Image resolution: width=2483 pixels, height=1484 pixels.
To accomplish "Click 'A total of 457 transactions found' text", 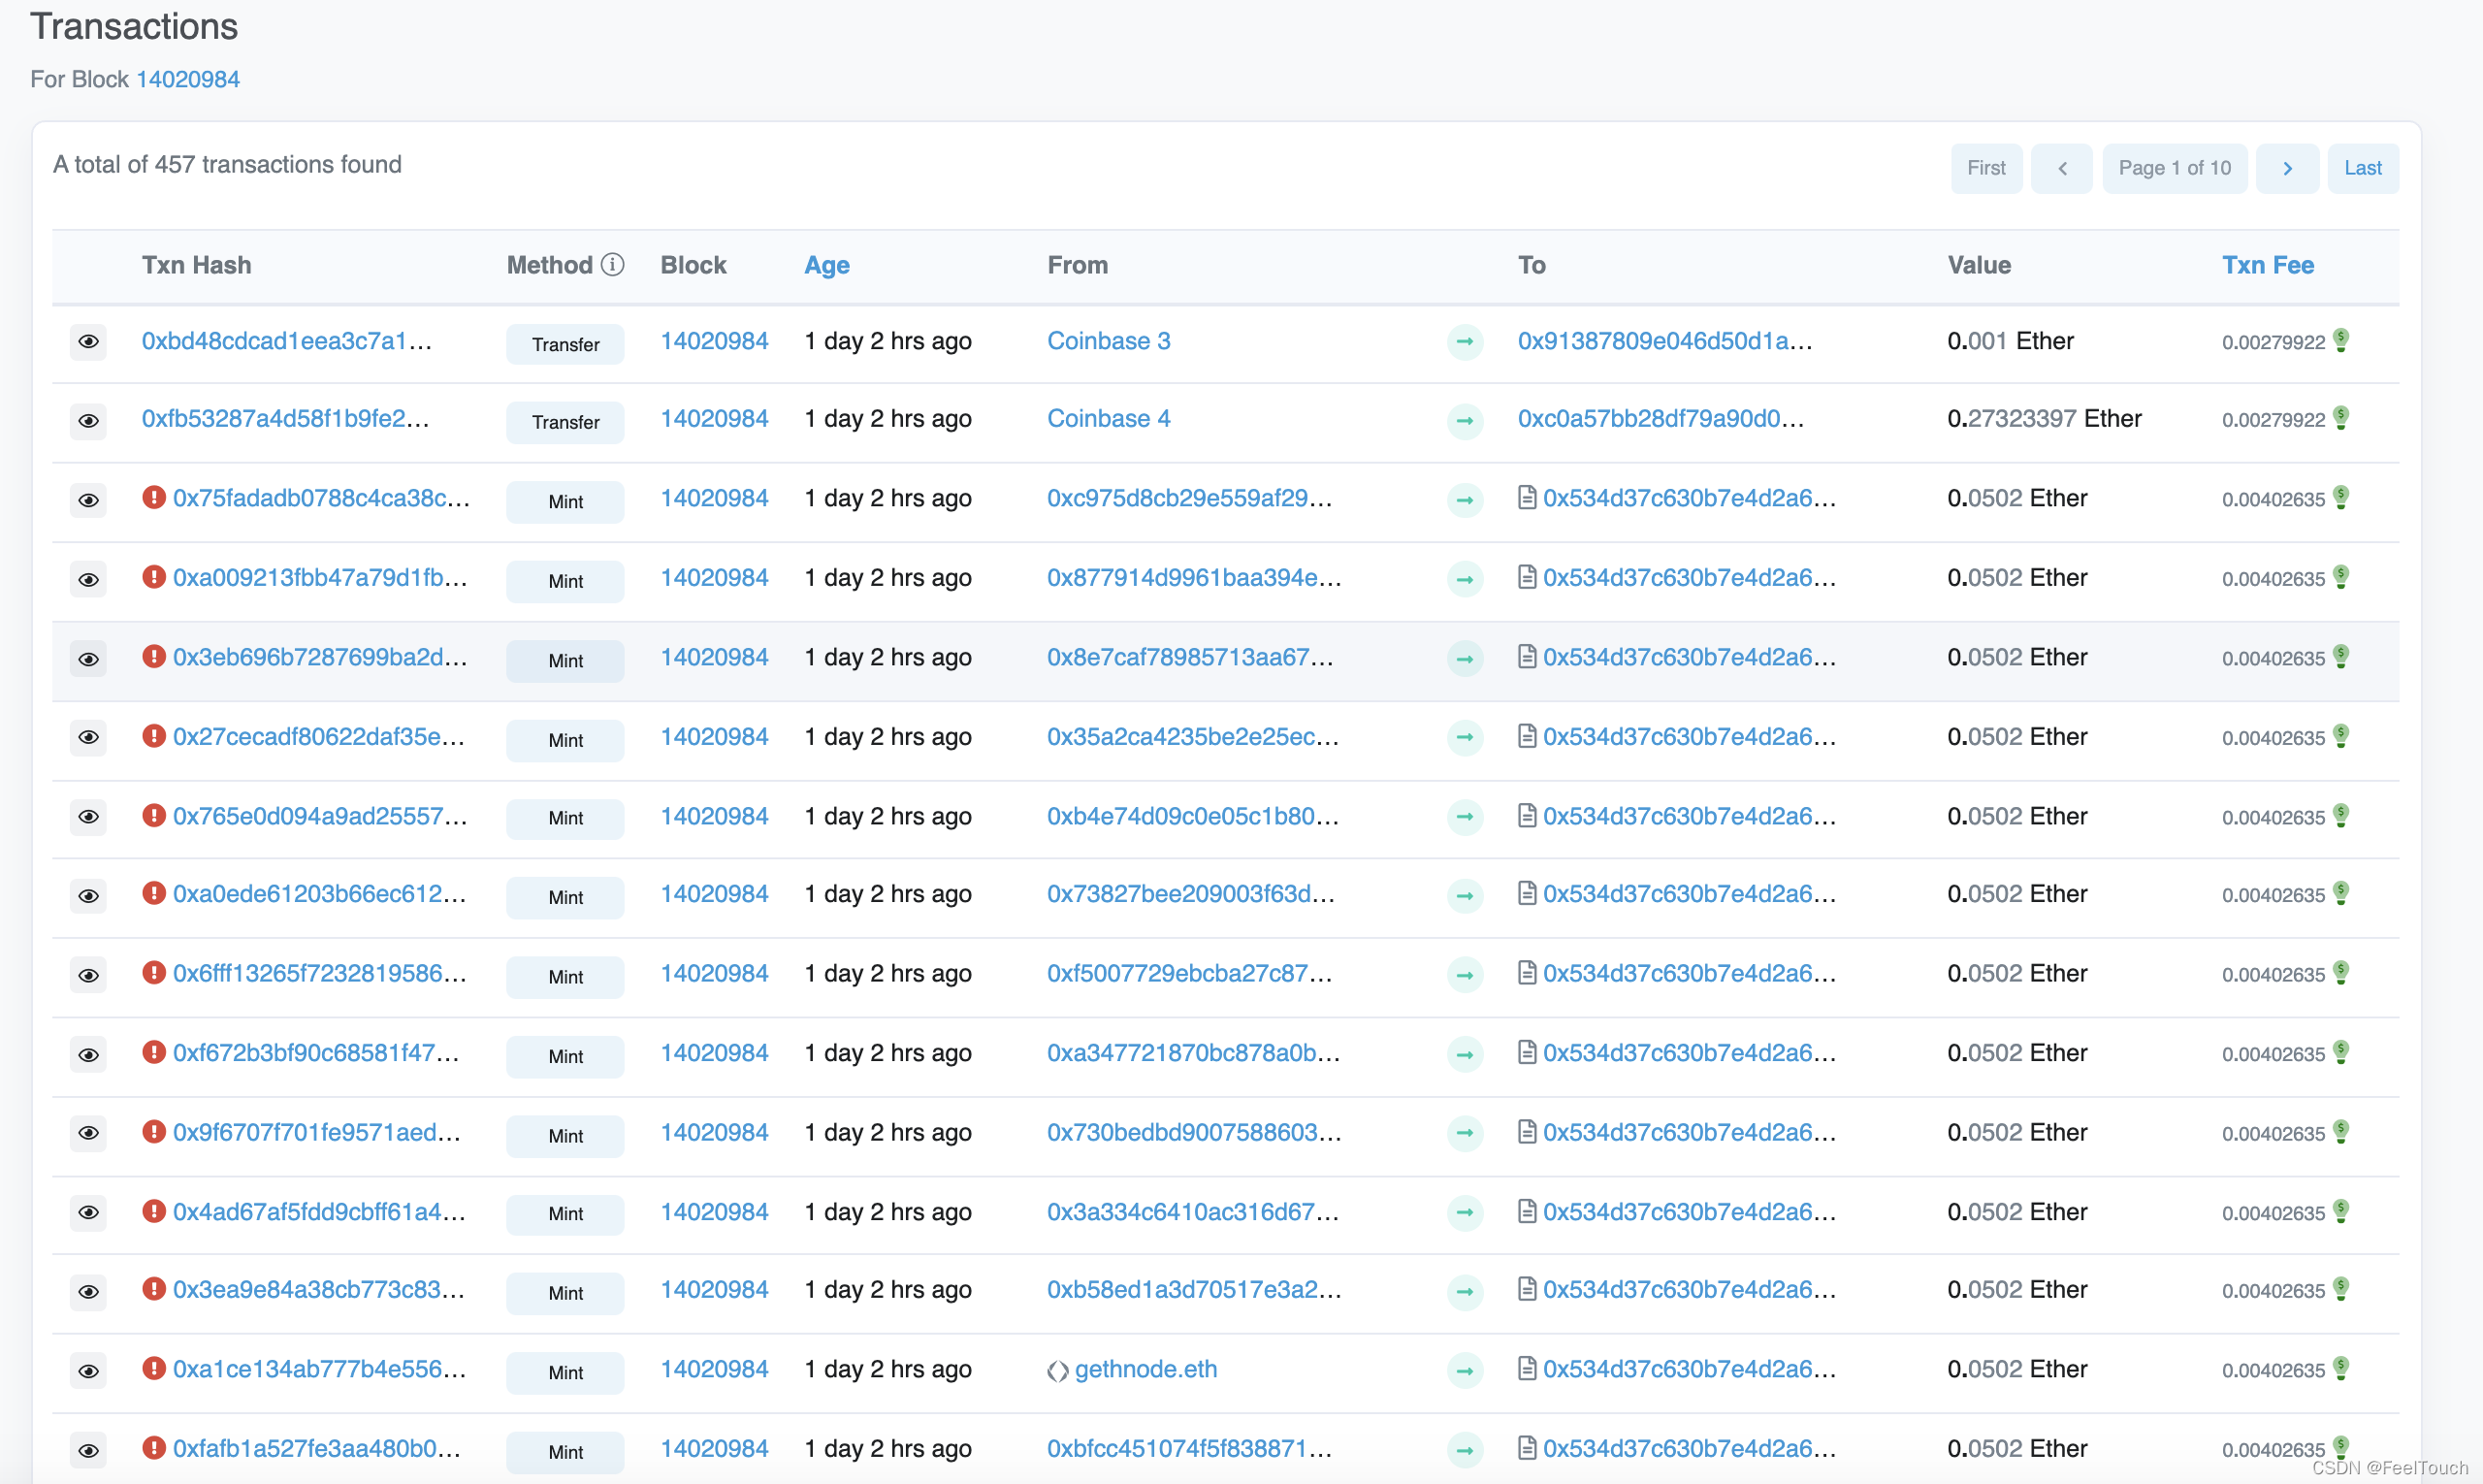I will point(227,164).
